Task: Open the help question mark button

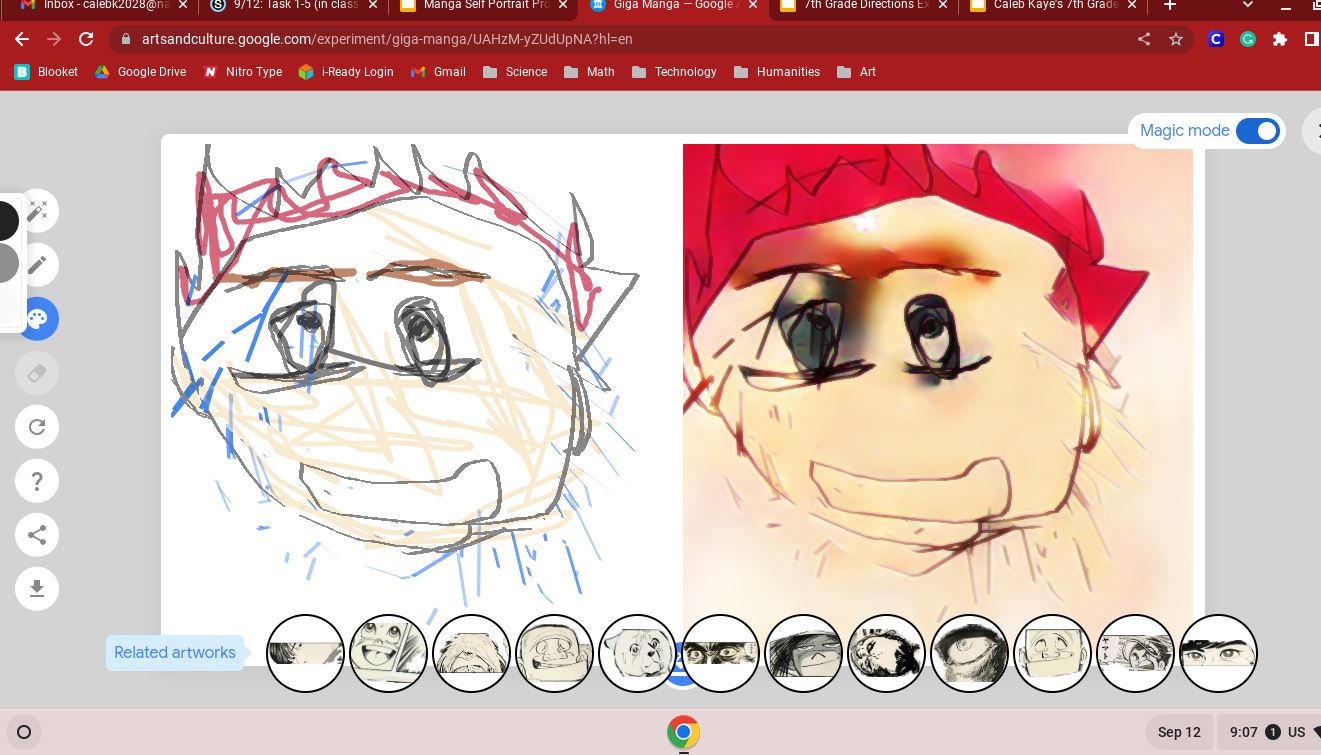Action: click(37, 481)
